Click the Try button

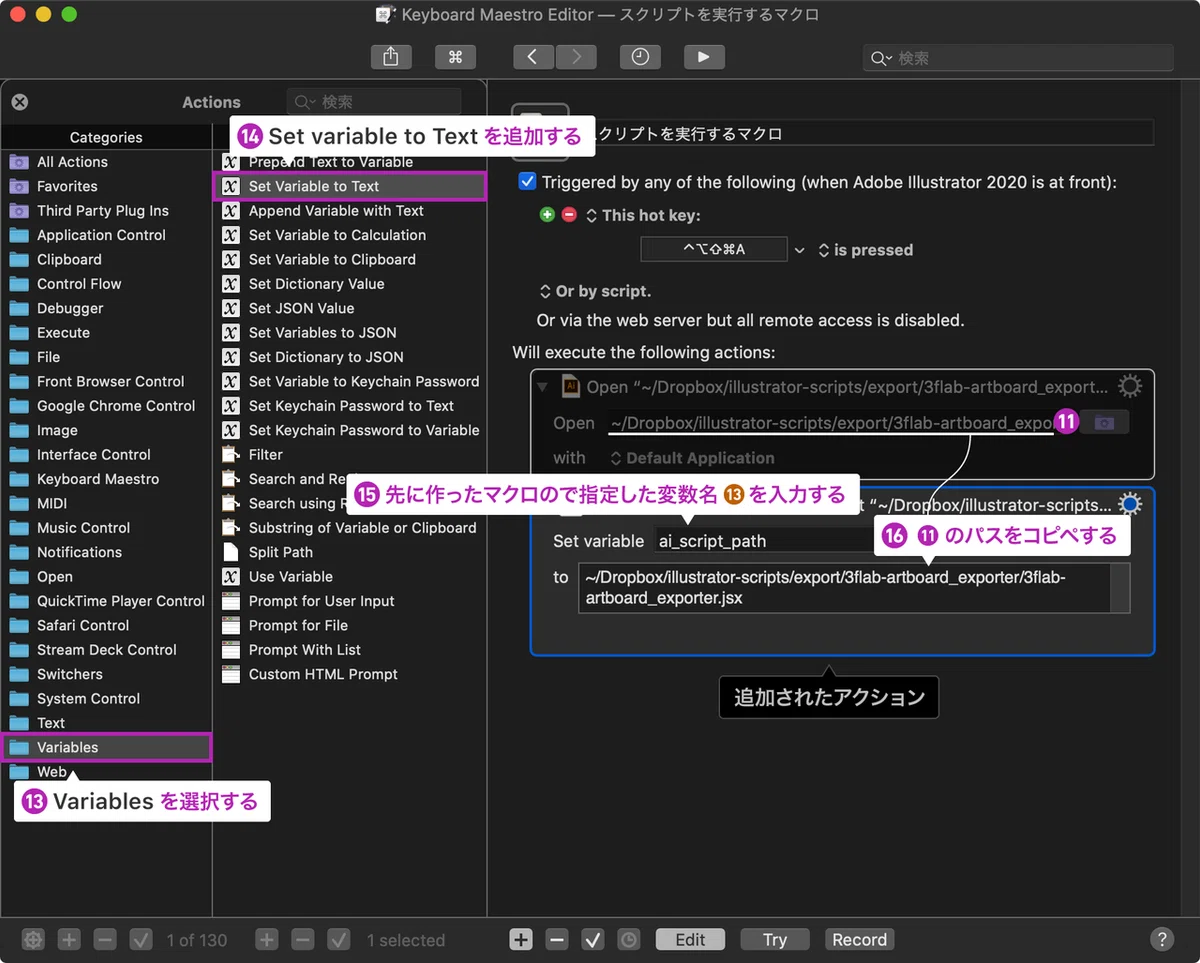[x=775, y=940]
